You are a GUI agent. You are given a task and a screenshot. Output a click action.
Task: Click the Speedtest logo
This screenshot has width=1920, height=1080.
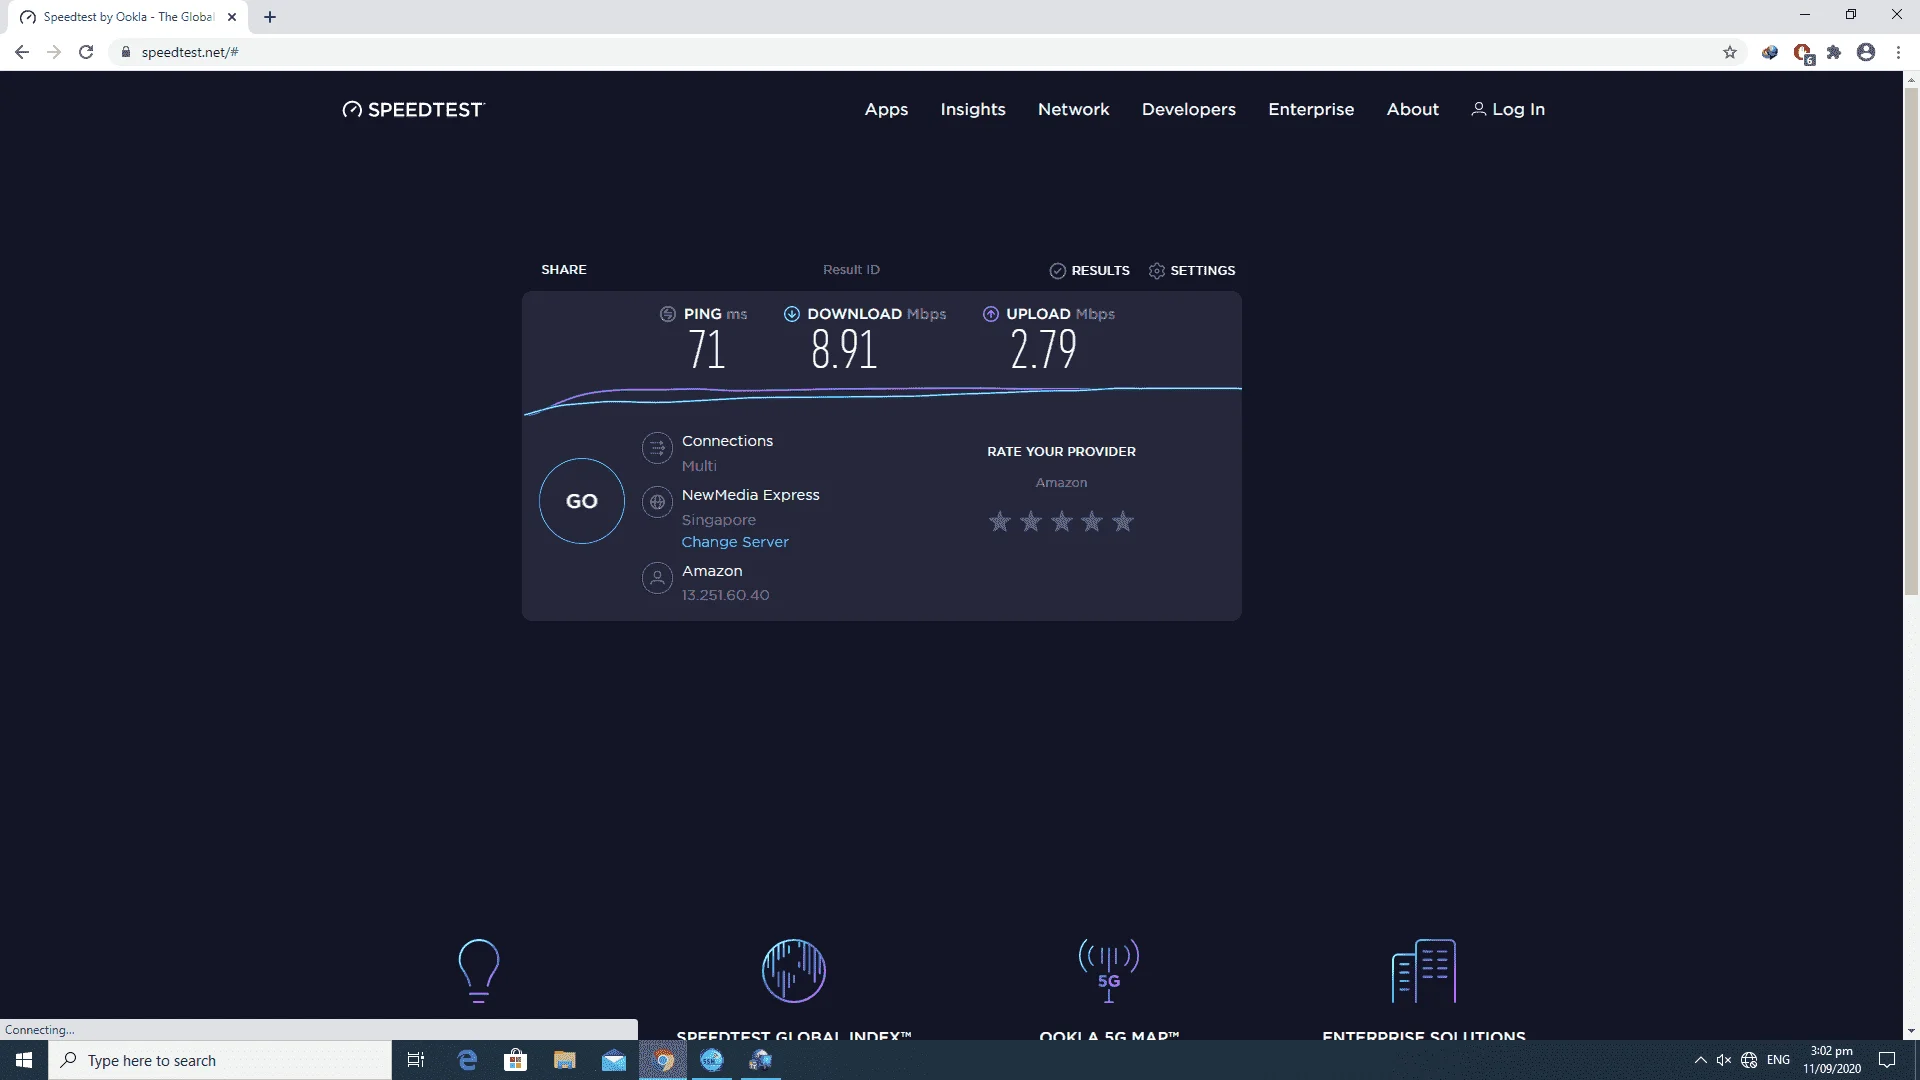[x=413, y=109]
